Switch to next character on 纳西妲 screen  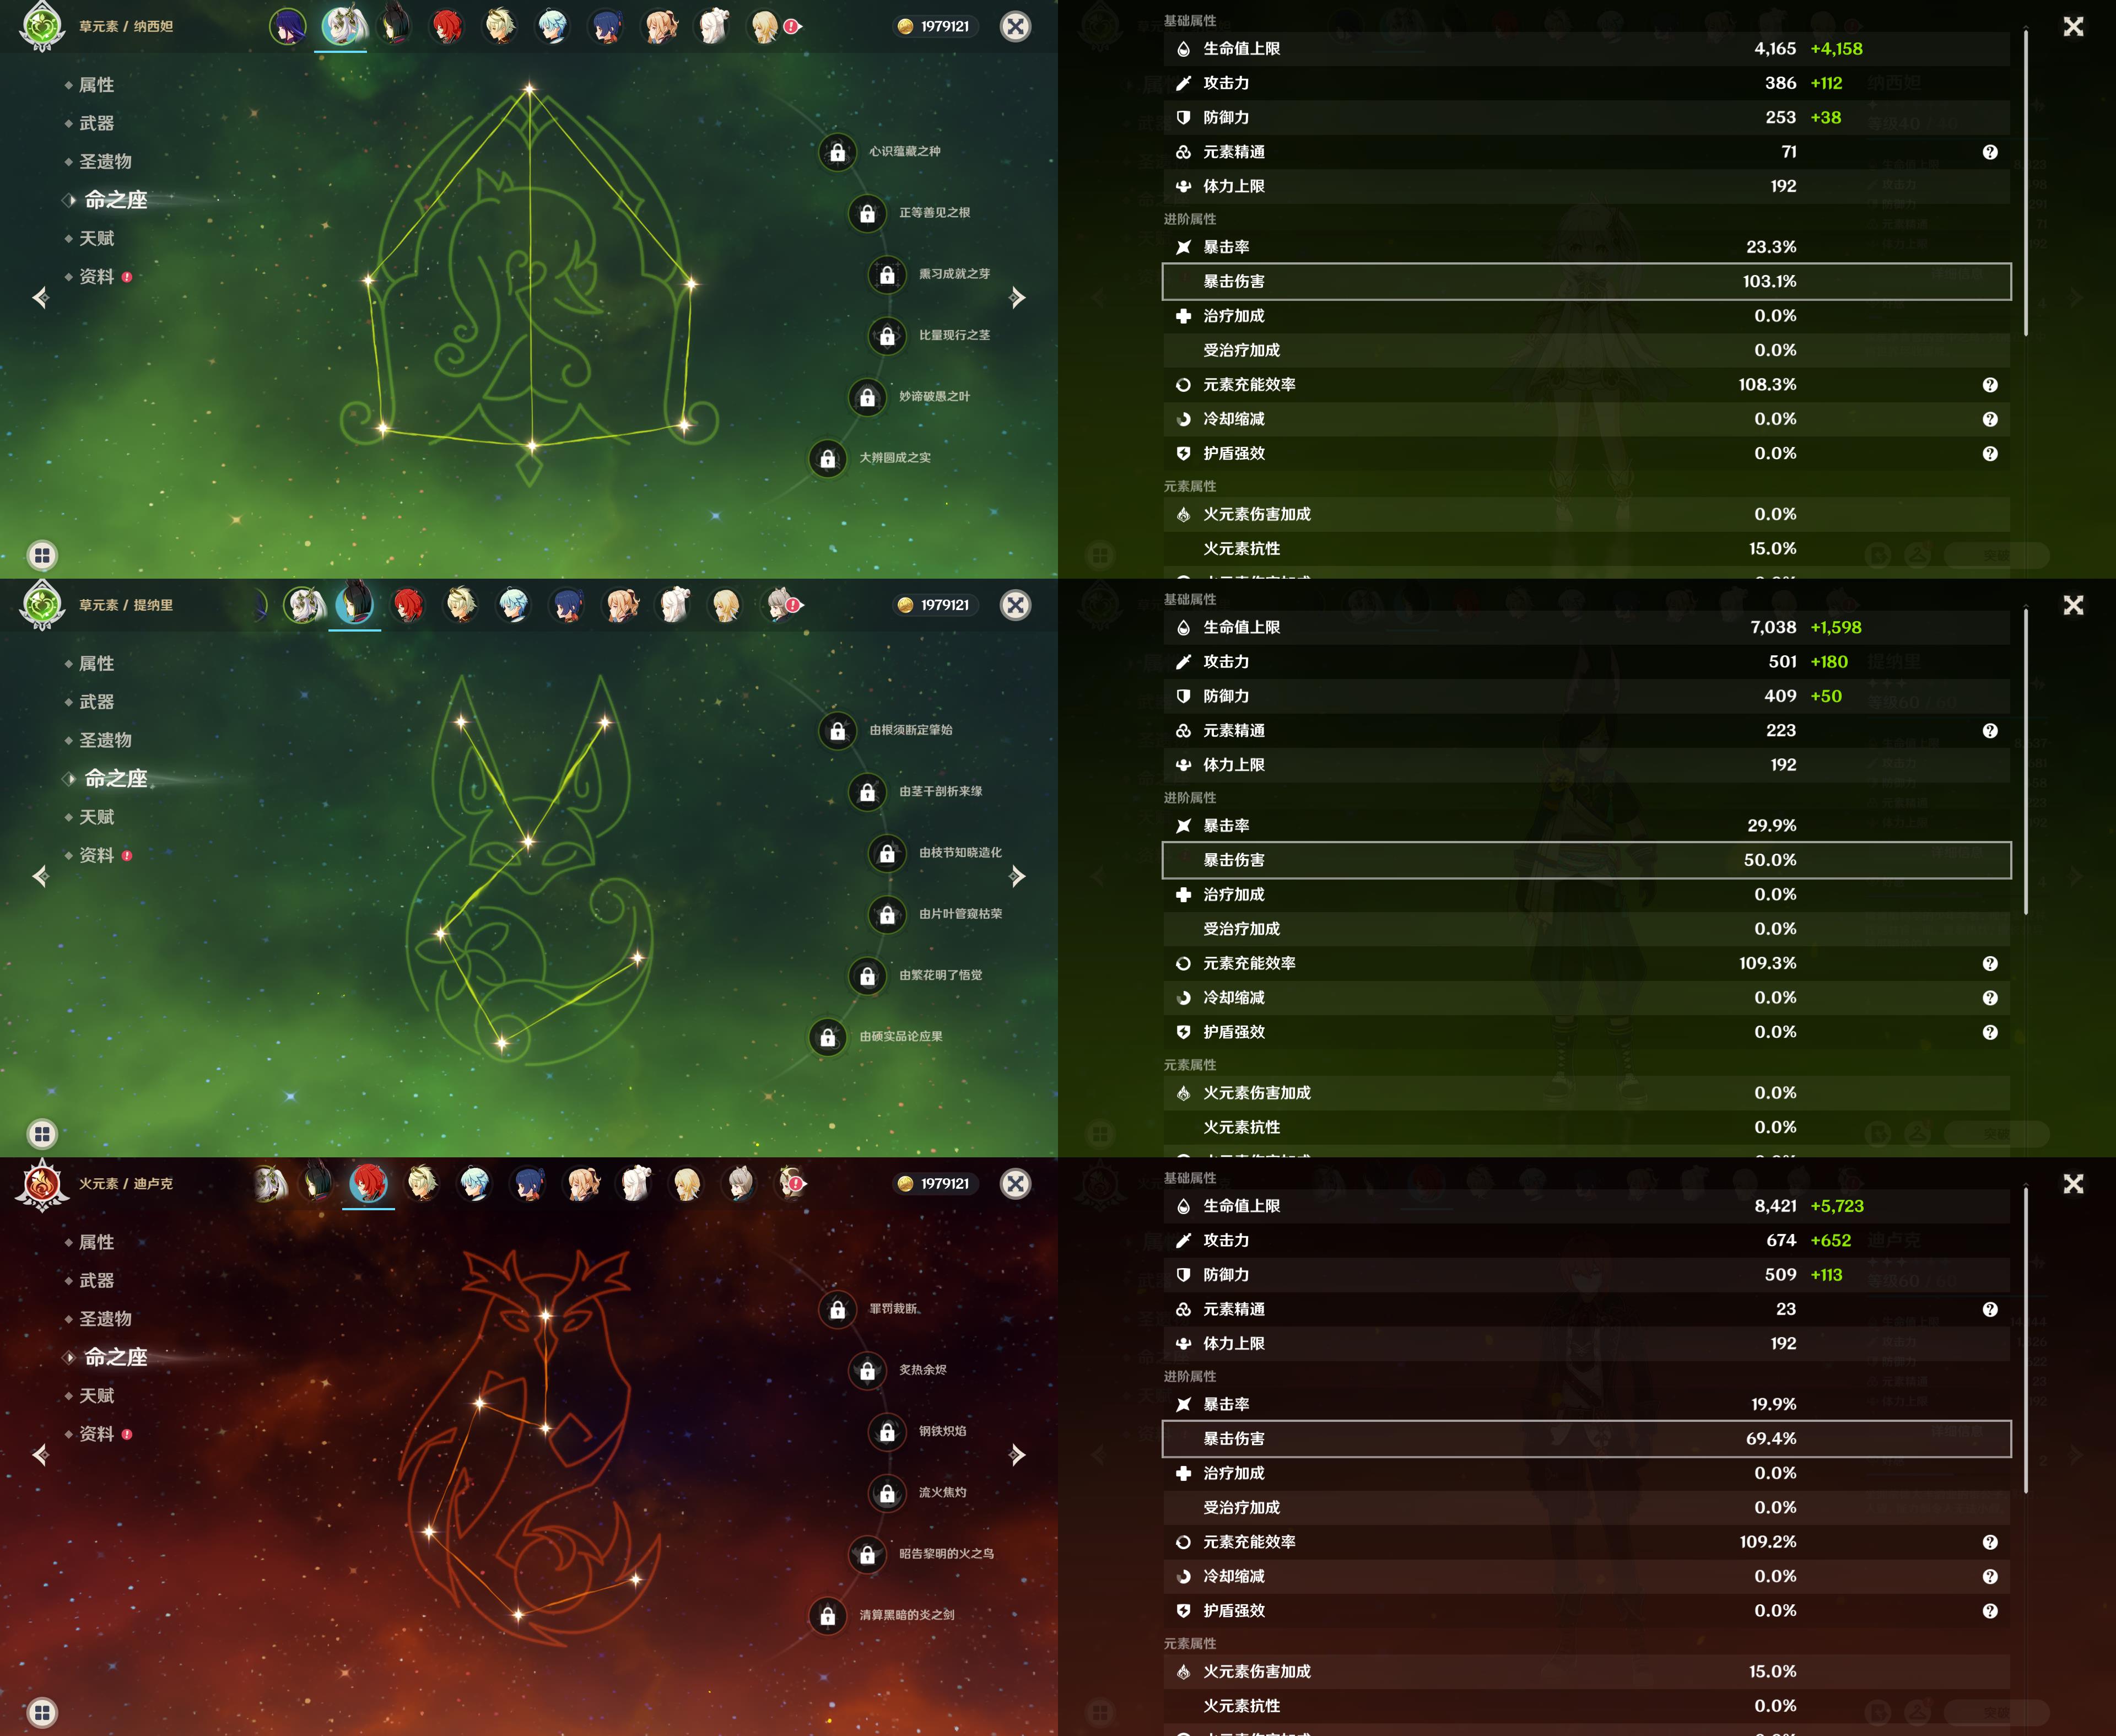(1017, 297)
